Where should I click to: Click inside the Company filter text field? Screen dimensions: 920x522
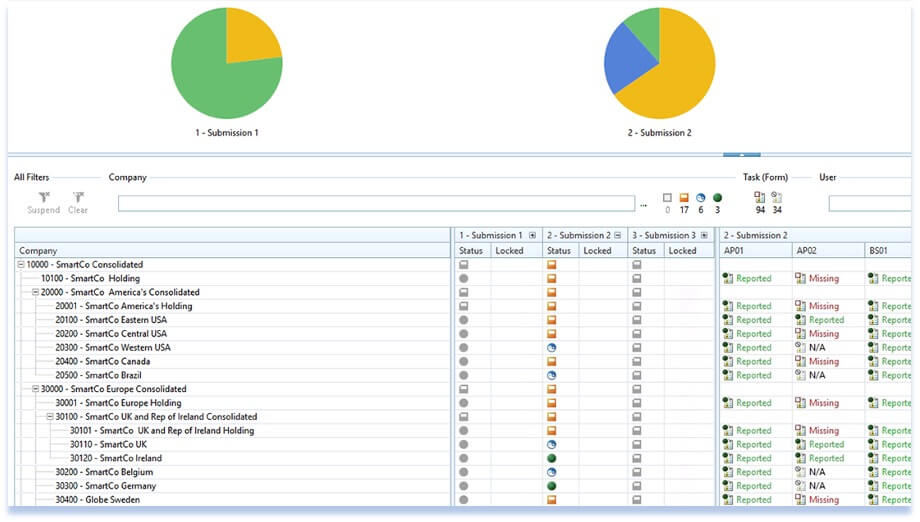pyautogui.click(x=376, y=204)
